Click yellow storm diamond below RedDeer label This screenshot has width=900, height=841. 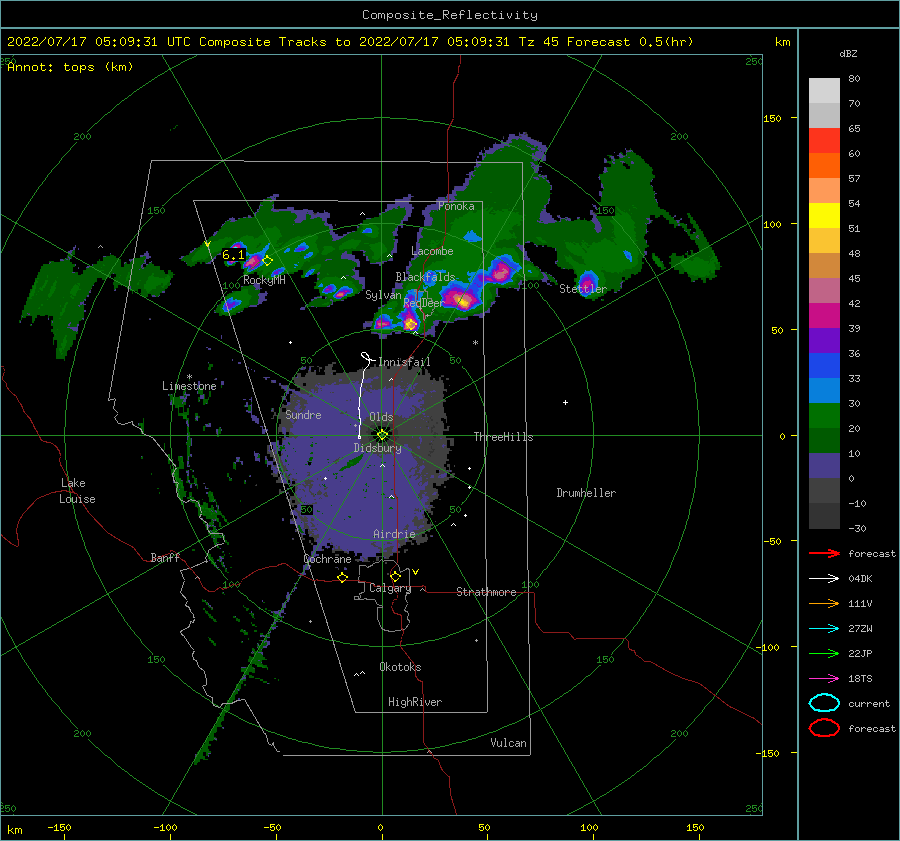point(411,325)
